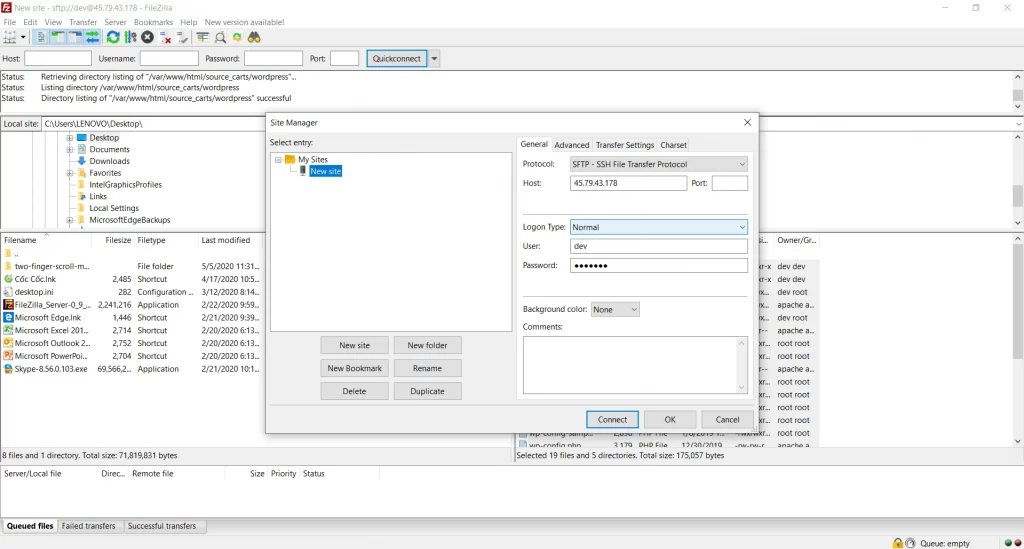The width and height of the screenshot is (1024, 549).
Task: Click the Duplicate button
Action: coord(427,391)
